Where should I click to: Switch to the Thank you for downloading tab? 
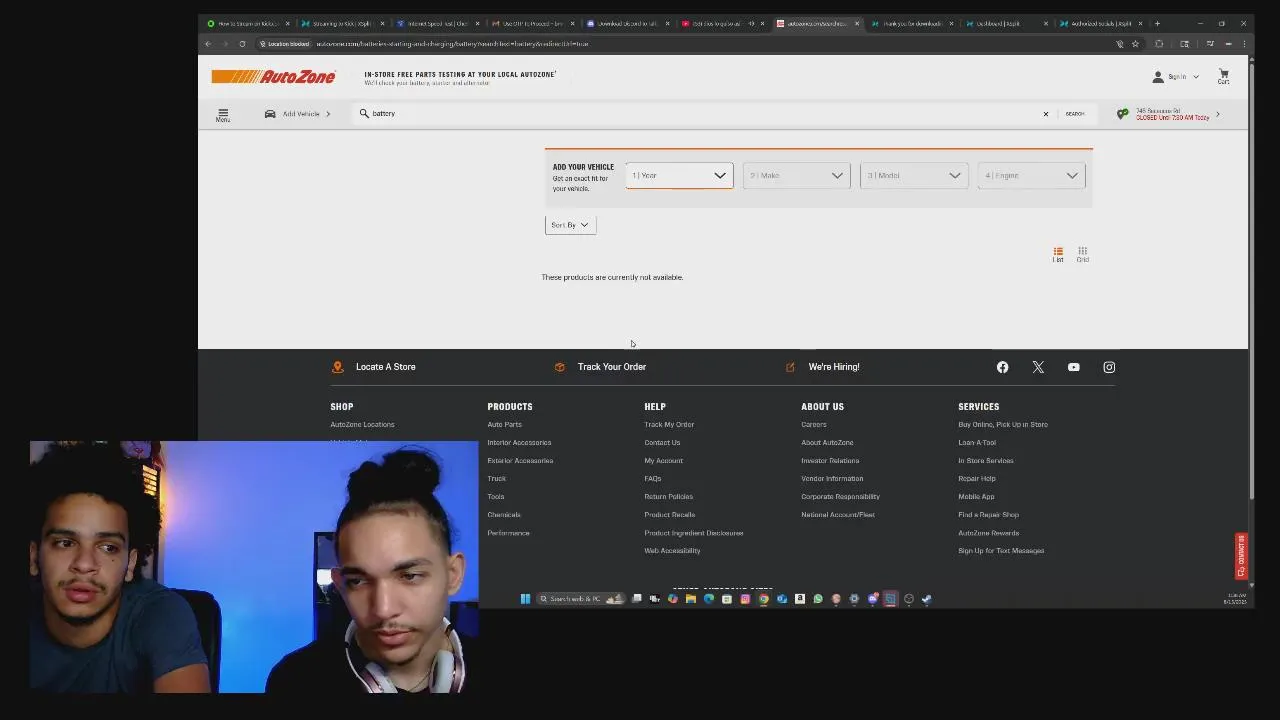[x=910, y=23]
